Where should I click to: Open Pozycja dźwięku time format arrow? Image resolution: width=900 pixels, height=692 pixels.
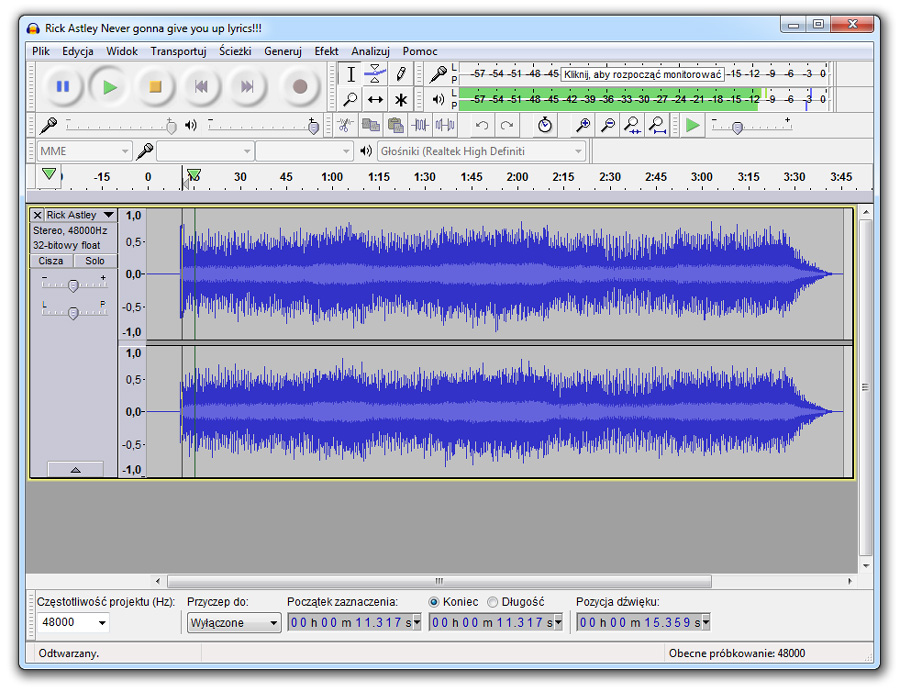click(706, 622)
